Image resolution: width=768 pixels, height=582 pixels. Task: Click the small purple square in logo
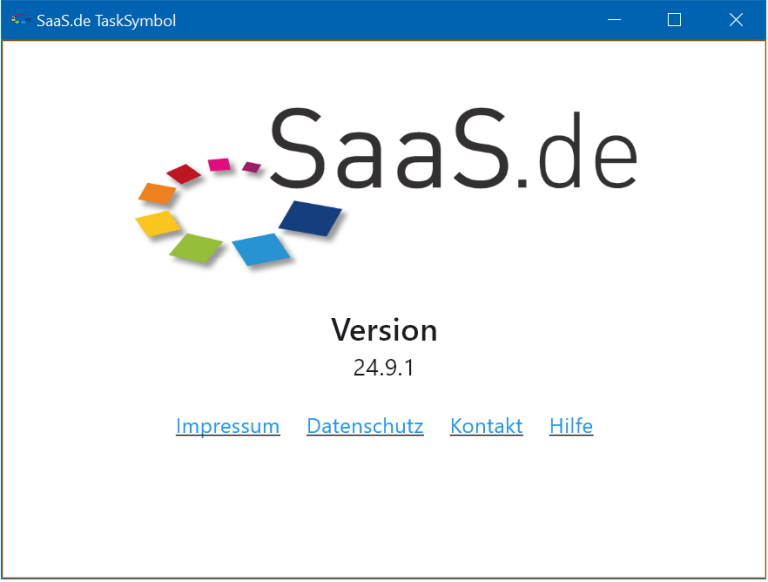(x=252, y=166)
